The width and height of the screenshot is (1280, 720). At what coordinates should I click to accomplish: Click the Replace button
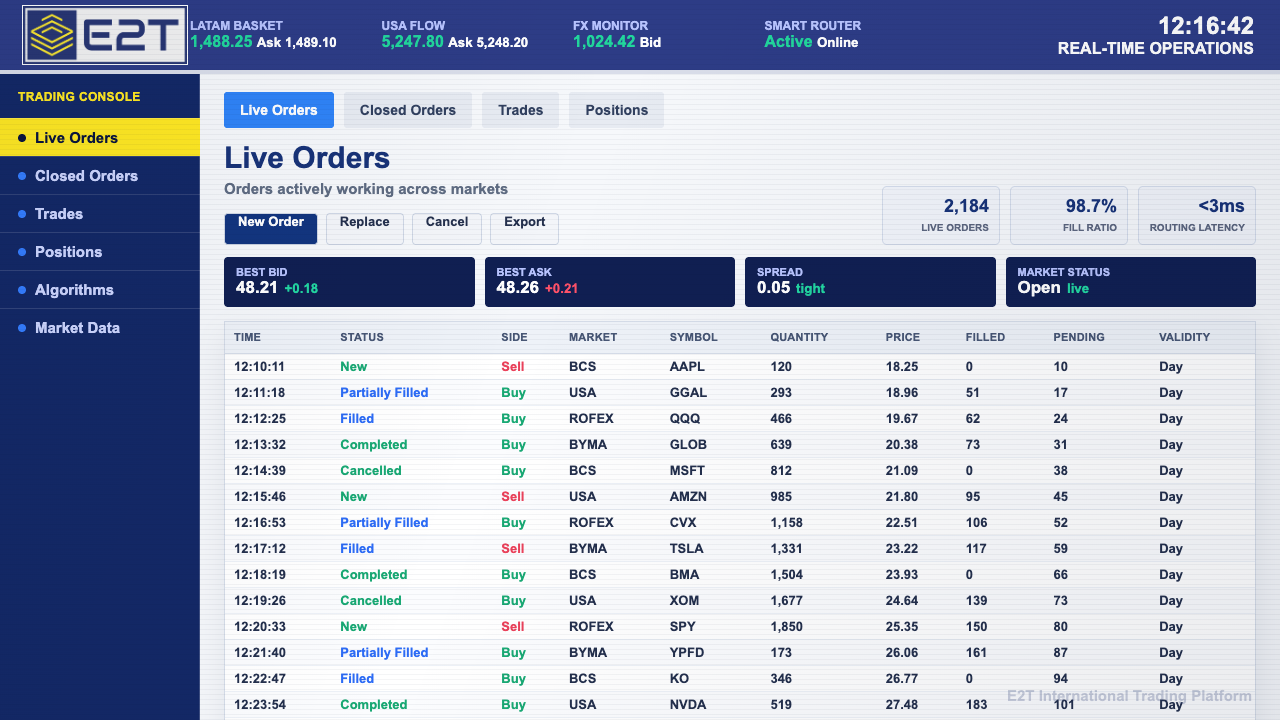pyautogui.click(x=365, y=228)
